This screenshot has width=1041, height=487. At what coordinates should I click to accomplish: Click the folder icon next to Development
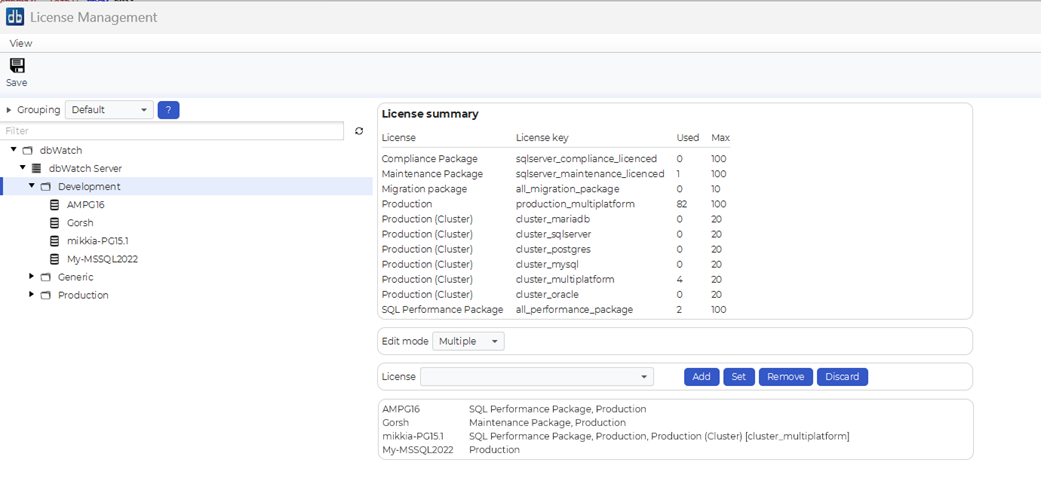point(45,187)
